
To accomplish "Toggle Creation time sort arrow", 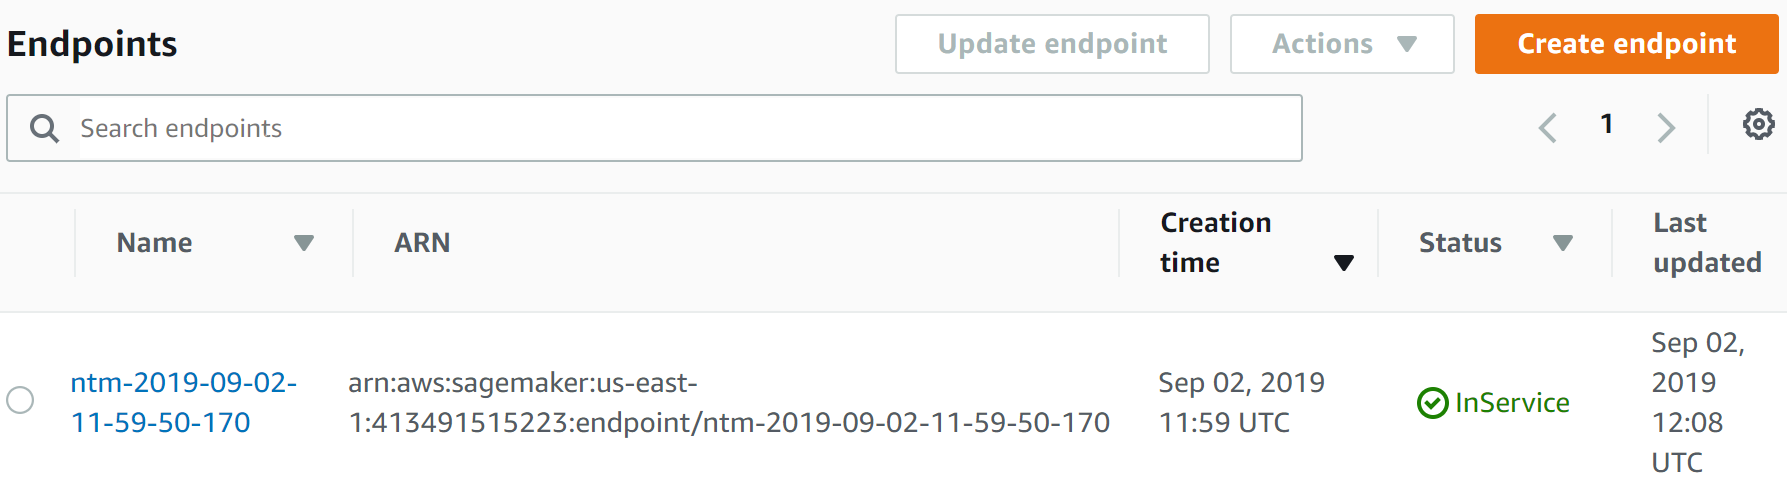I will (x=1344, y=263).
